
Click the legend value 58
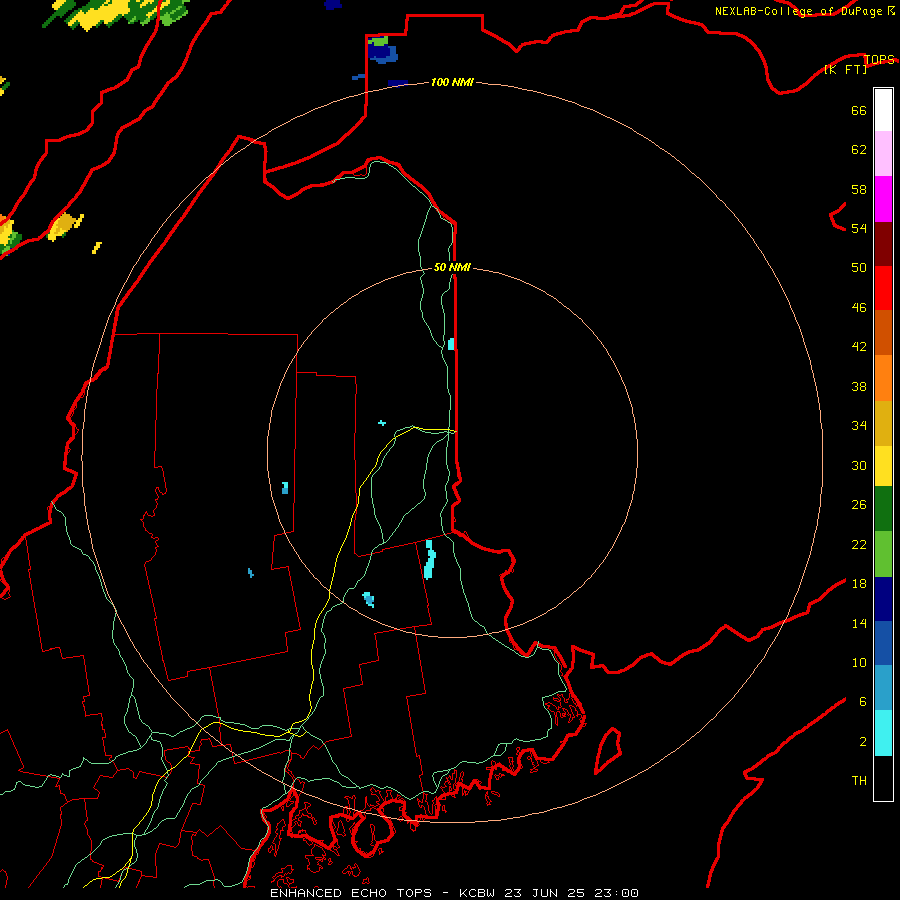pyautogui.click(x=859, y=189)
